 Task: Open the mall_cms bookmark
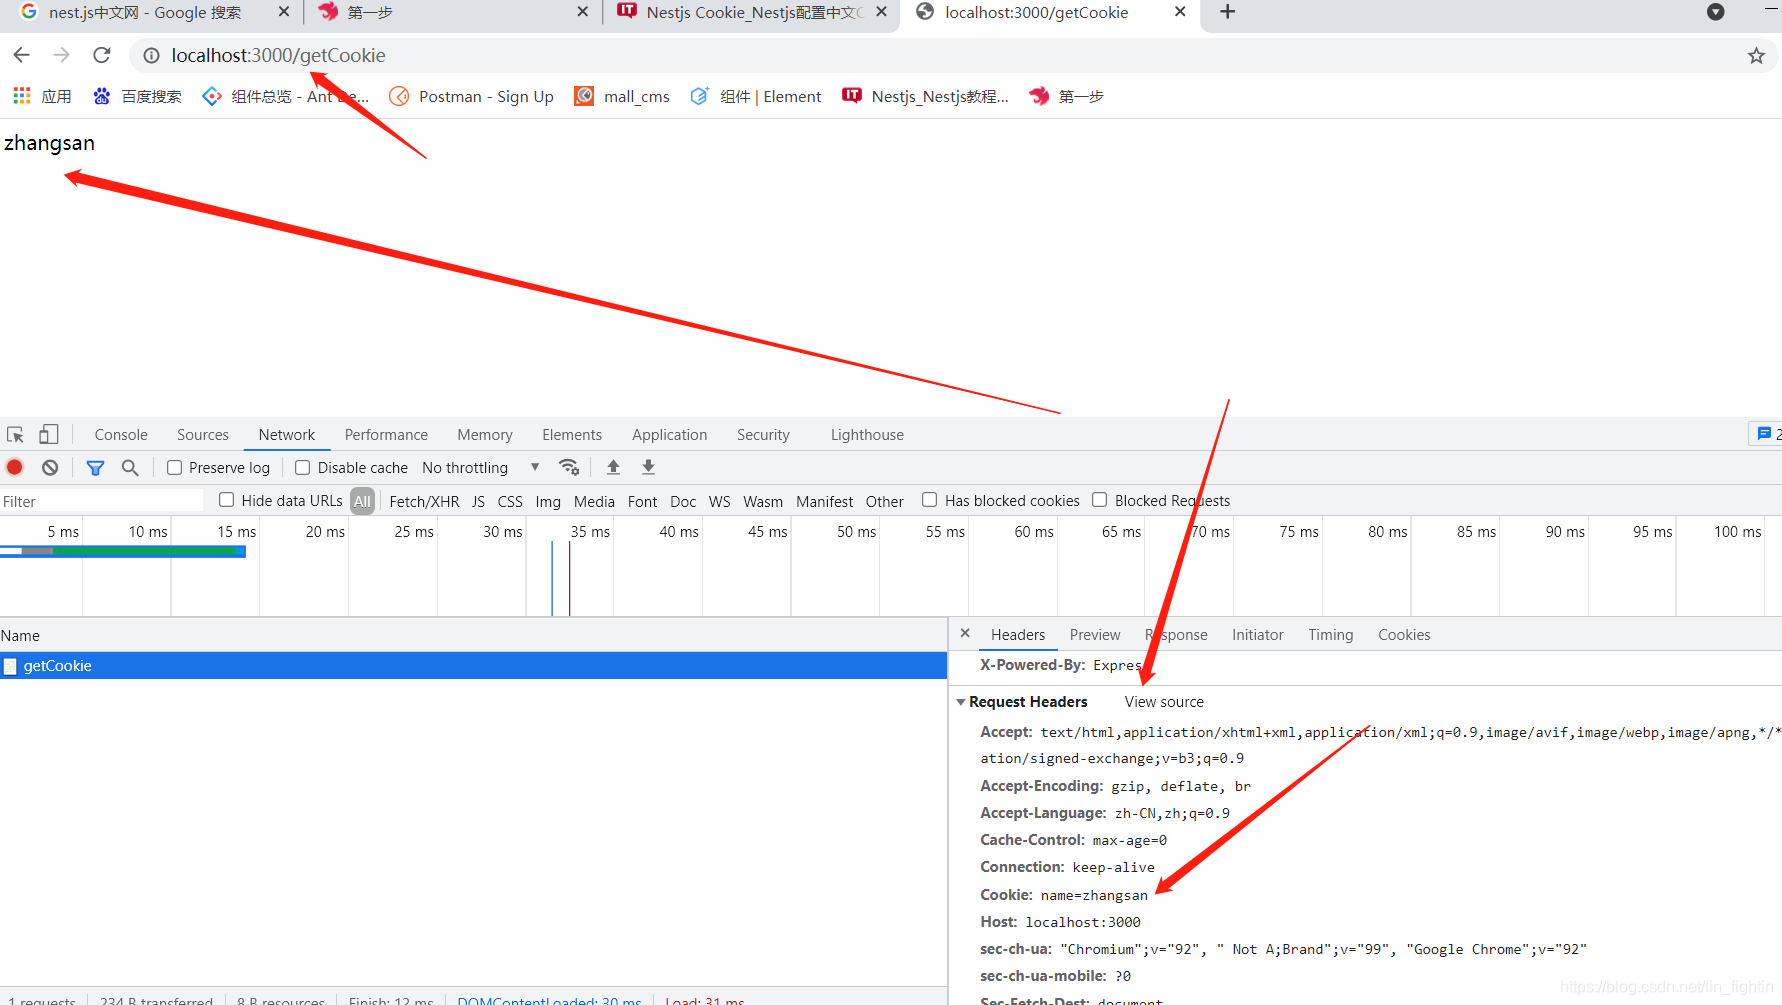click(x=622, y=96)
